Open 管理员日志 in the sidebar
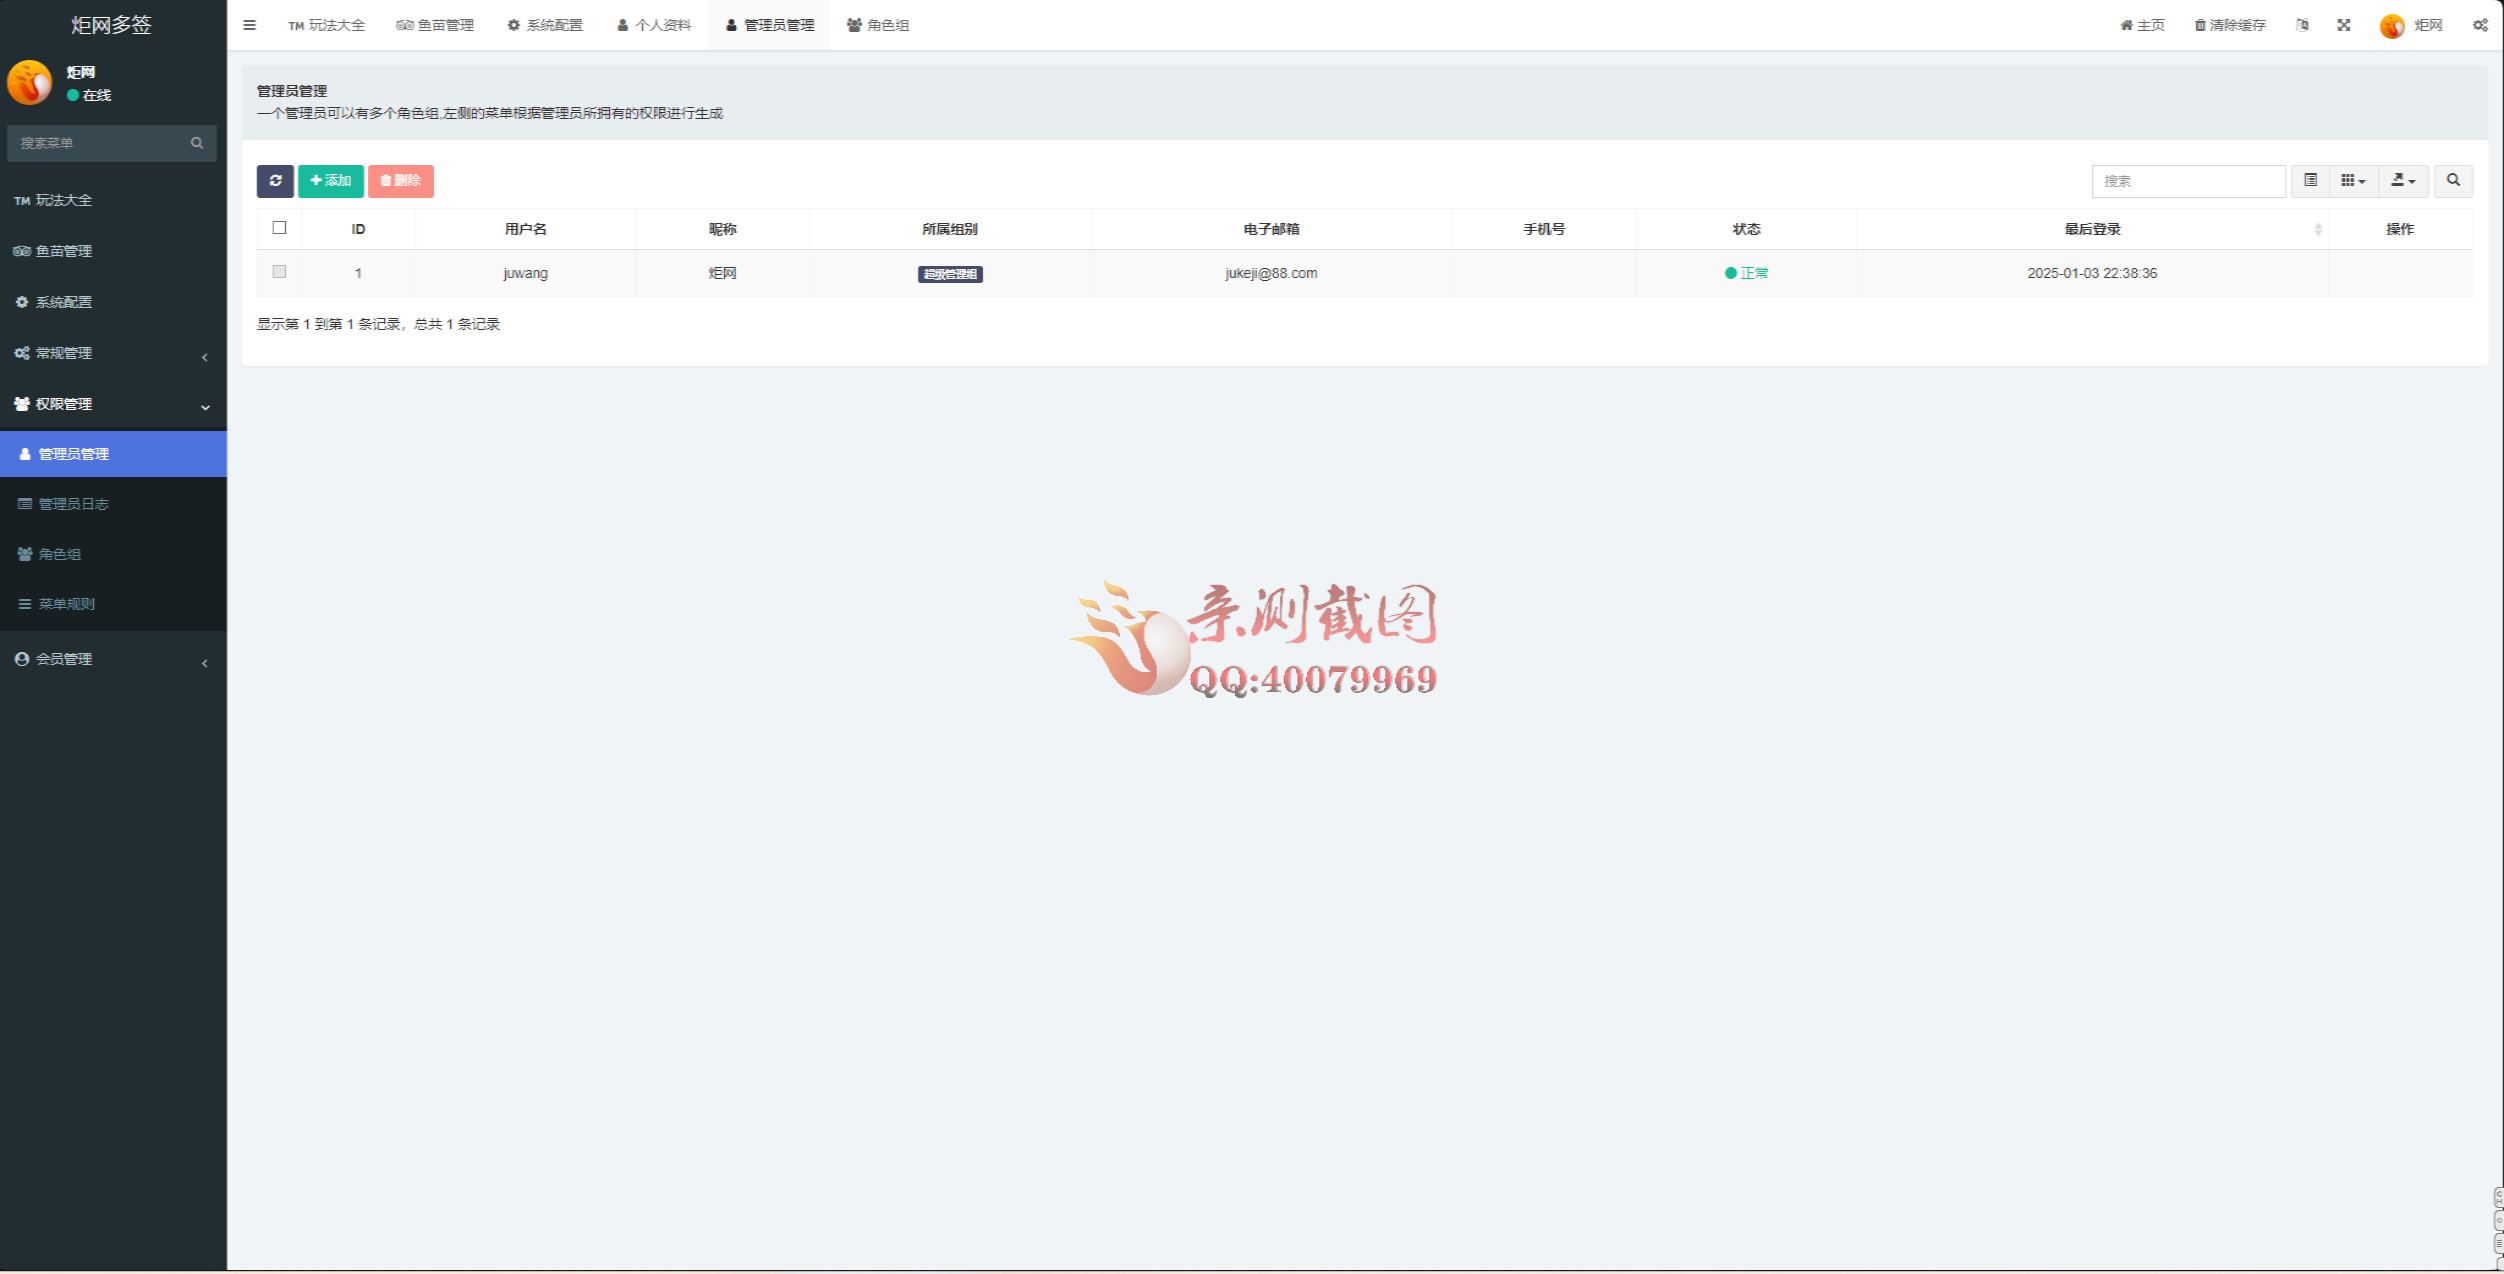The image size is (2504, 1274). [73, 504]
